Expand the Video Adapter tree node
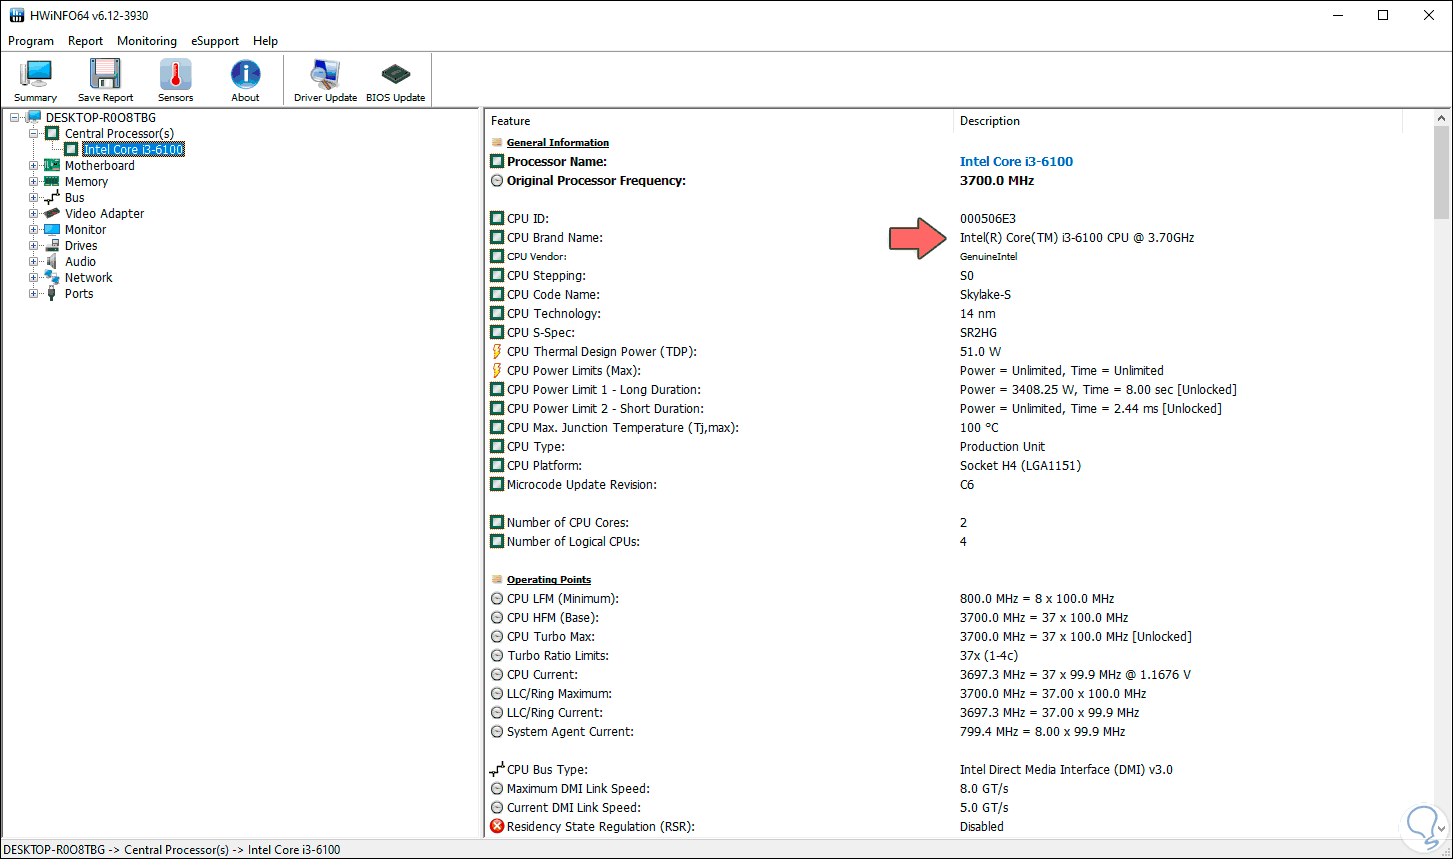 point(34,214)
